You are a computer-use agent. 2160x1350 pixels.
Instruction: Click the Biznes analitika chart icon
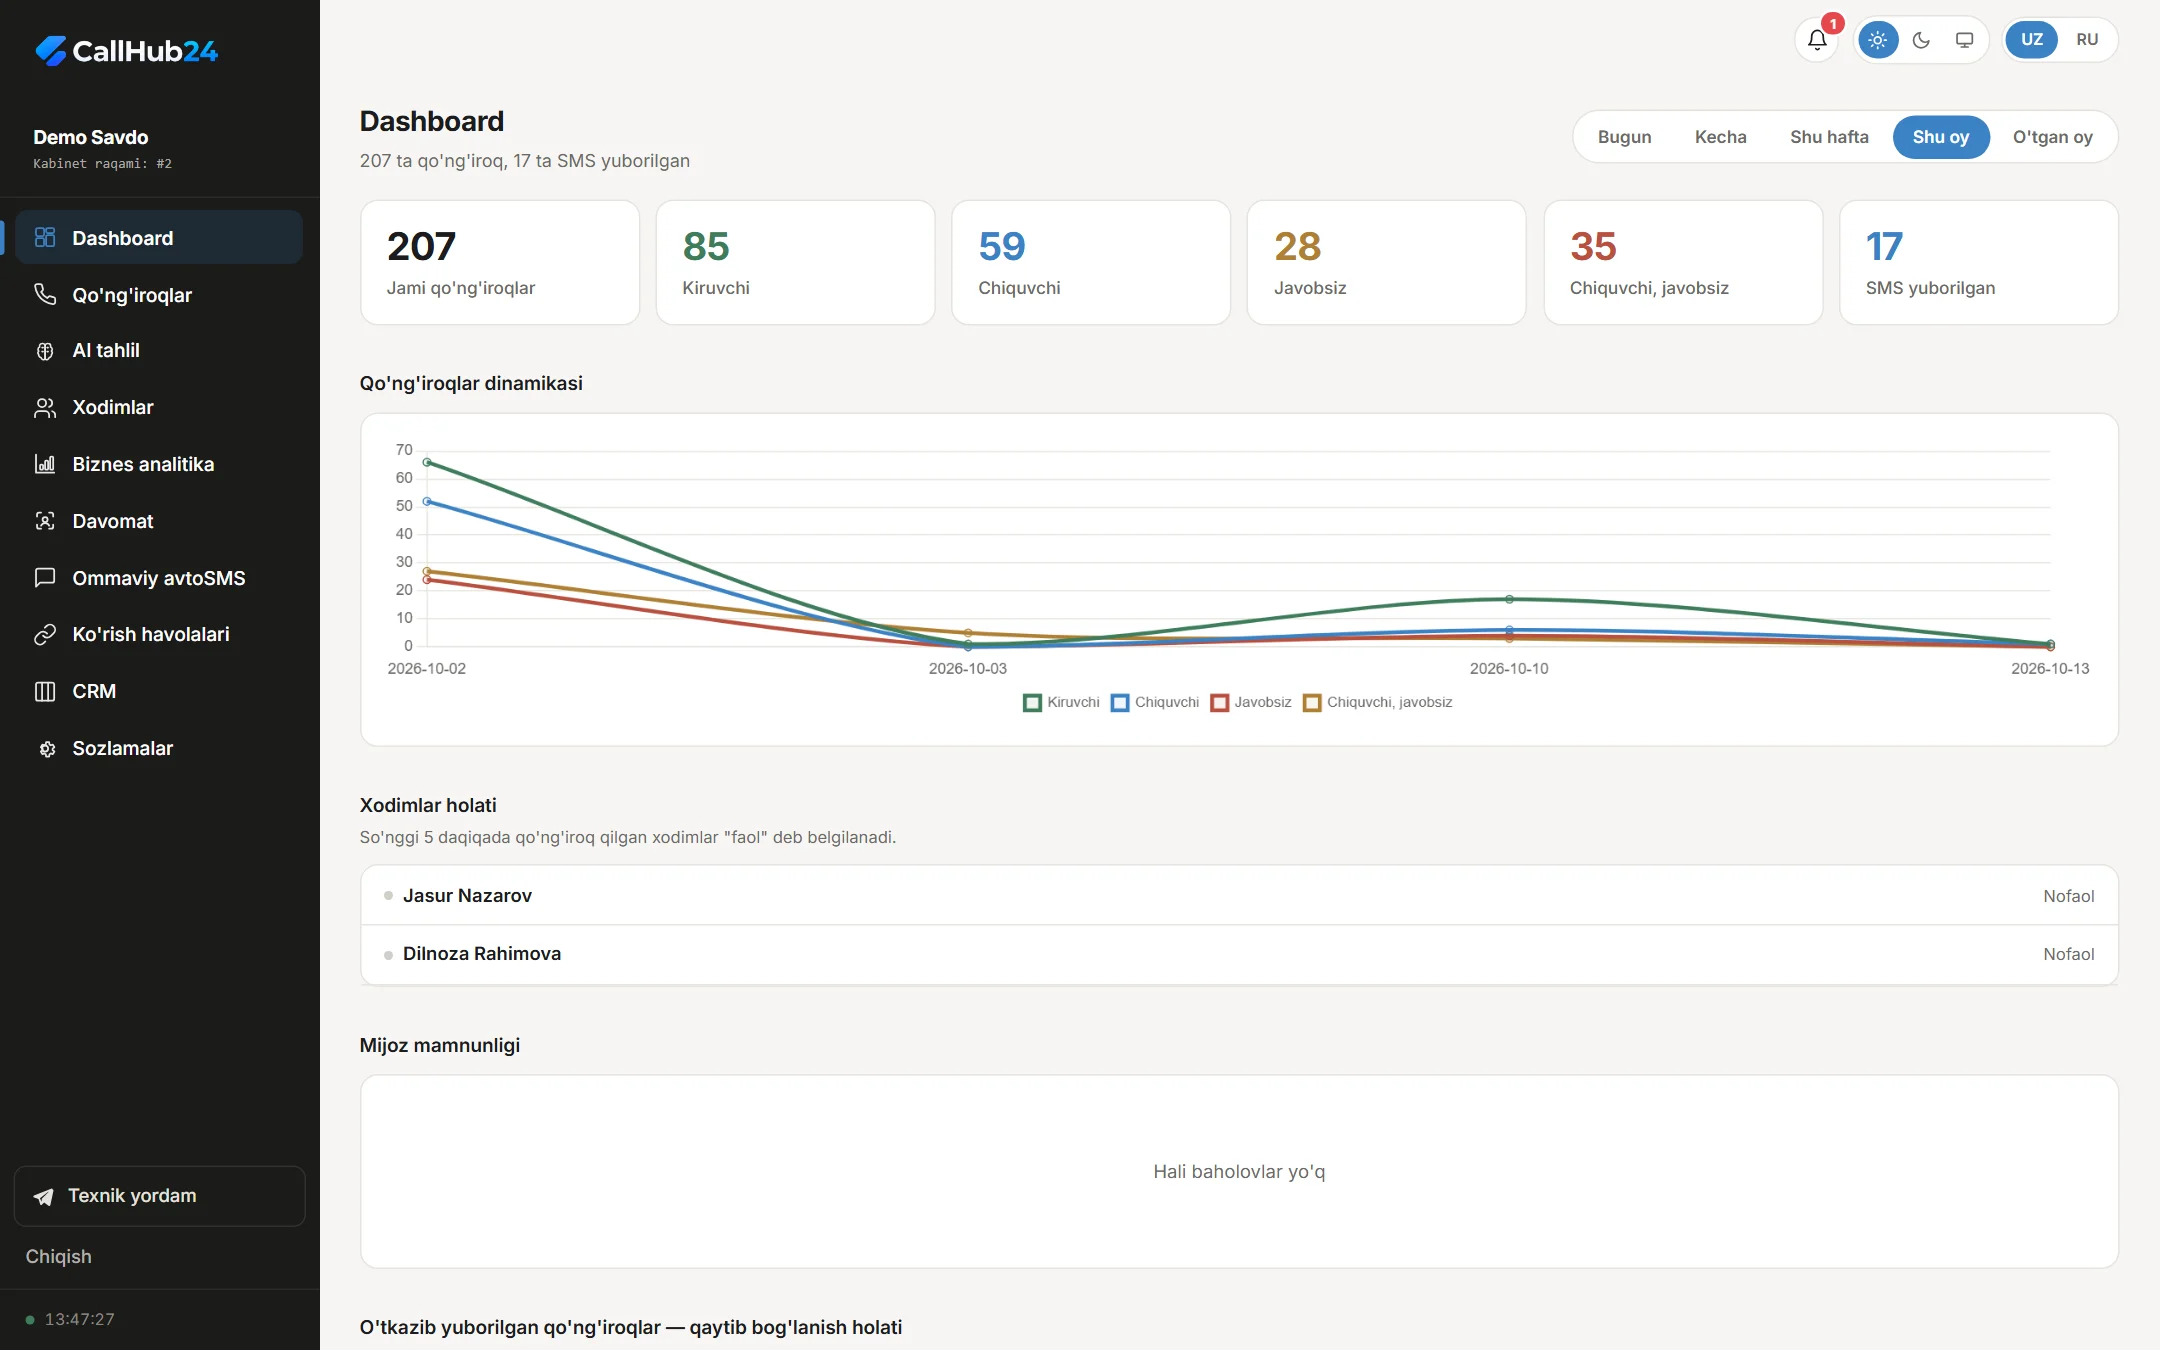click(x=45, y=464)
